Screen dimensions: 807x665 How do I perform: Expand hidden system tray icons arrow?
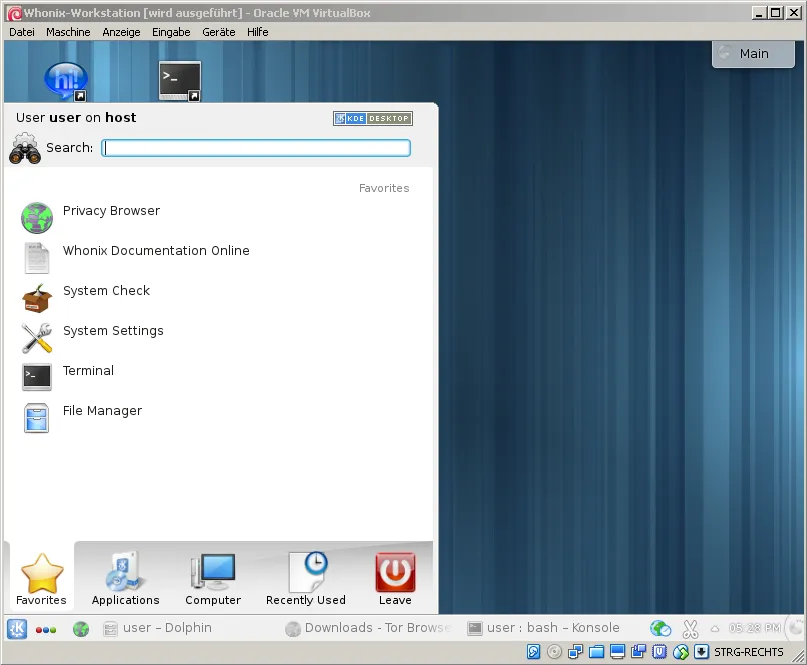tap(715, 628)
